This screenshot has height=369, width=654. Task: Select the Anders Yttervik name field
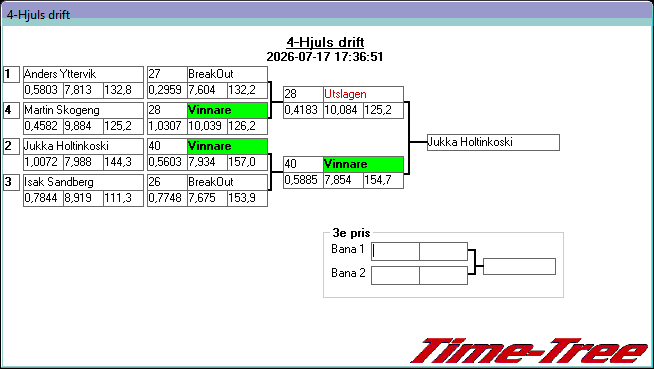83,74
